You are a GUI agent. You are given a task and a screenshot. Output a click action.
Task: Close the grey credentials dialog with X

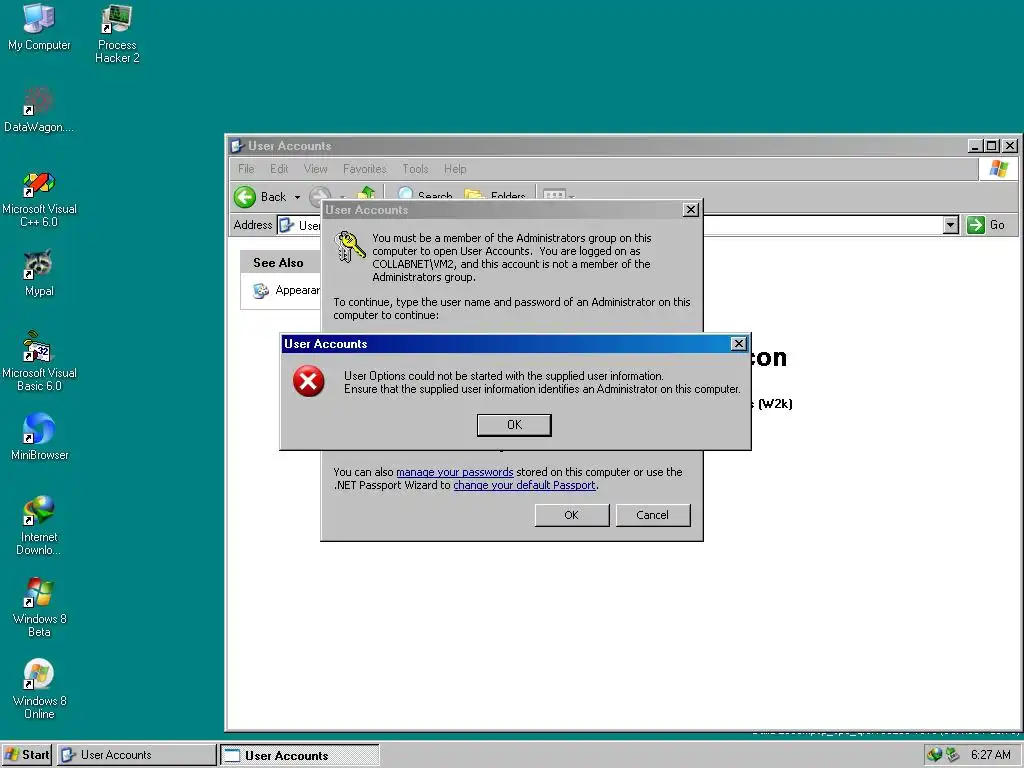point(690,210)
